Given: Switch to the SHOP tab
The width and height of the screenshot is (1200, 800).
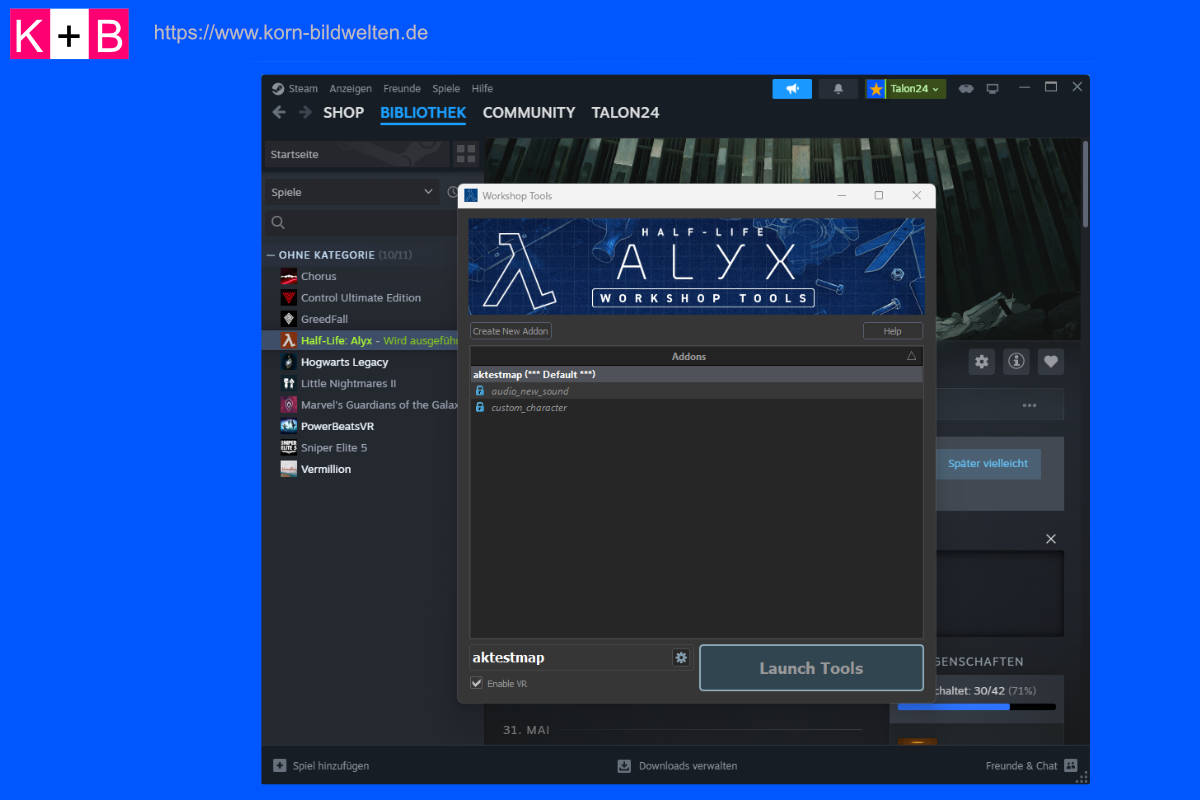Looking at the screenshot, I should pyautogui.click(x=343, y=113).
